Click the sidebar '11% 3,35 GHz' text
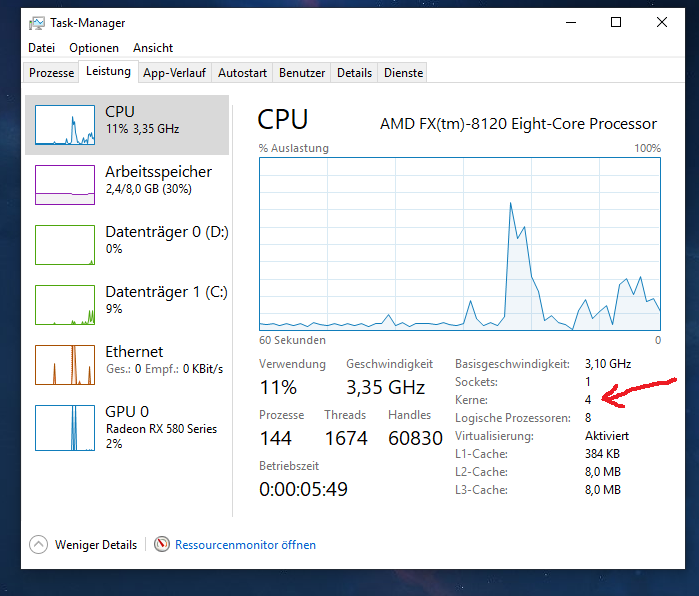The width and height of the screenshot is (699, 596). [142, 129]
